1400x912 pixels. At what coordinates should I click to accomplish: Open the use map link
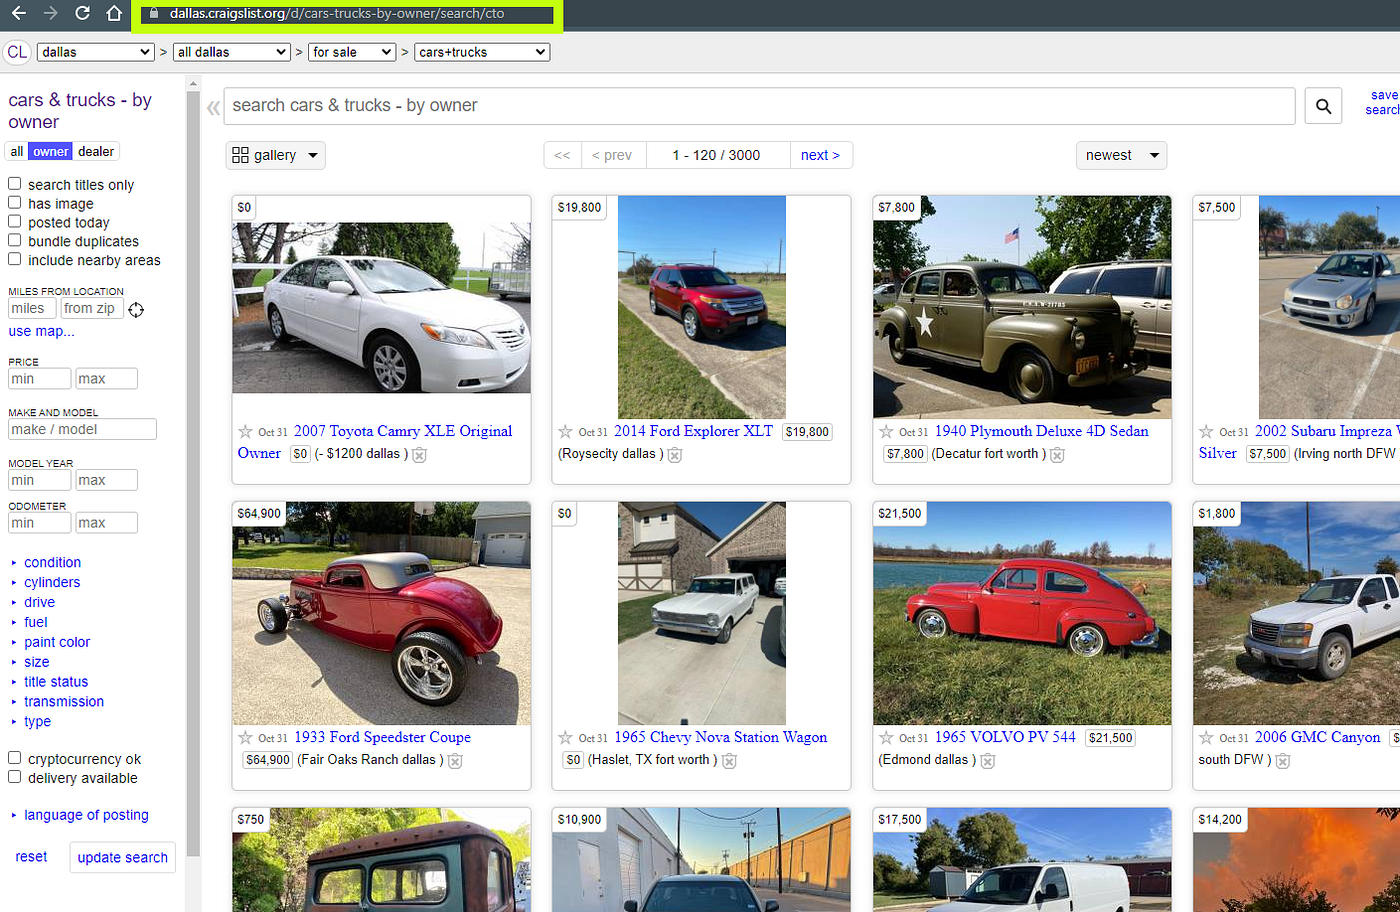point(41,331)
